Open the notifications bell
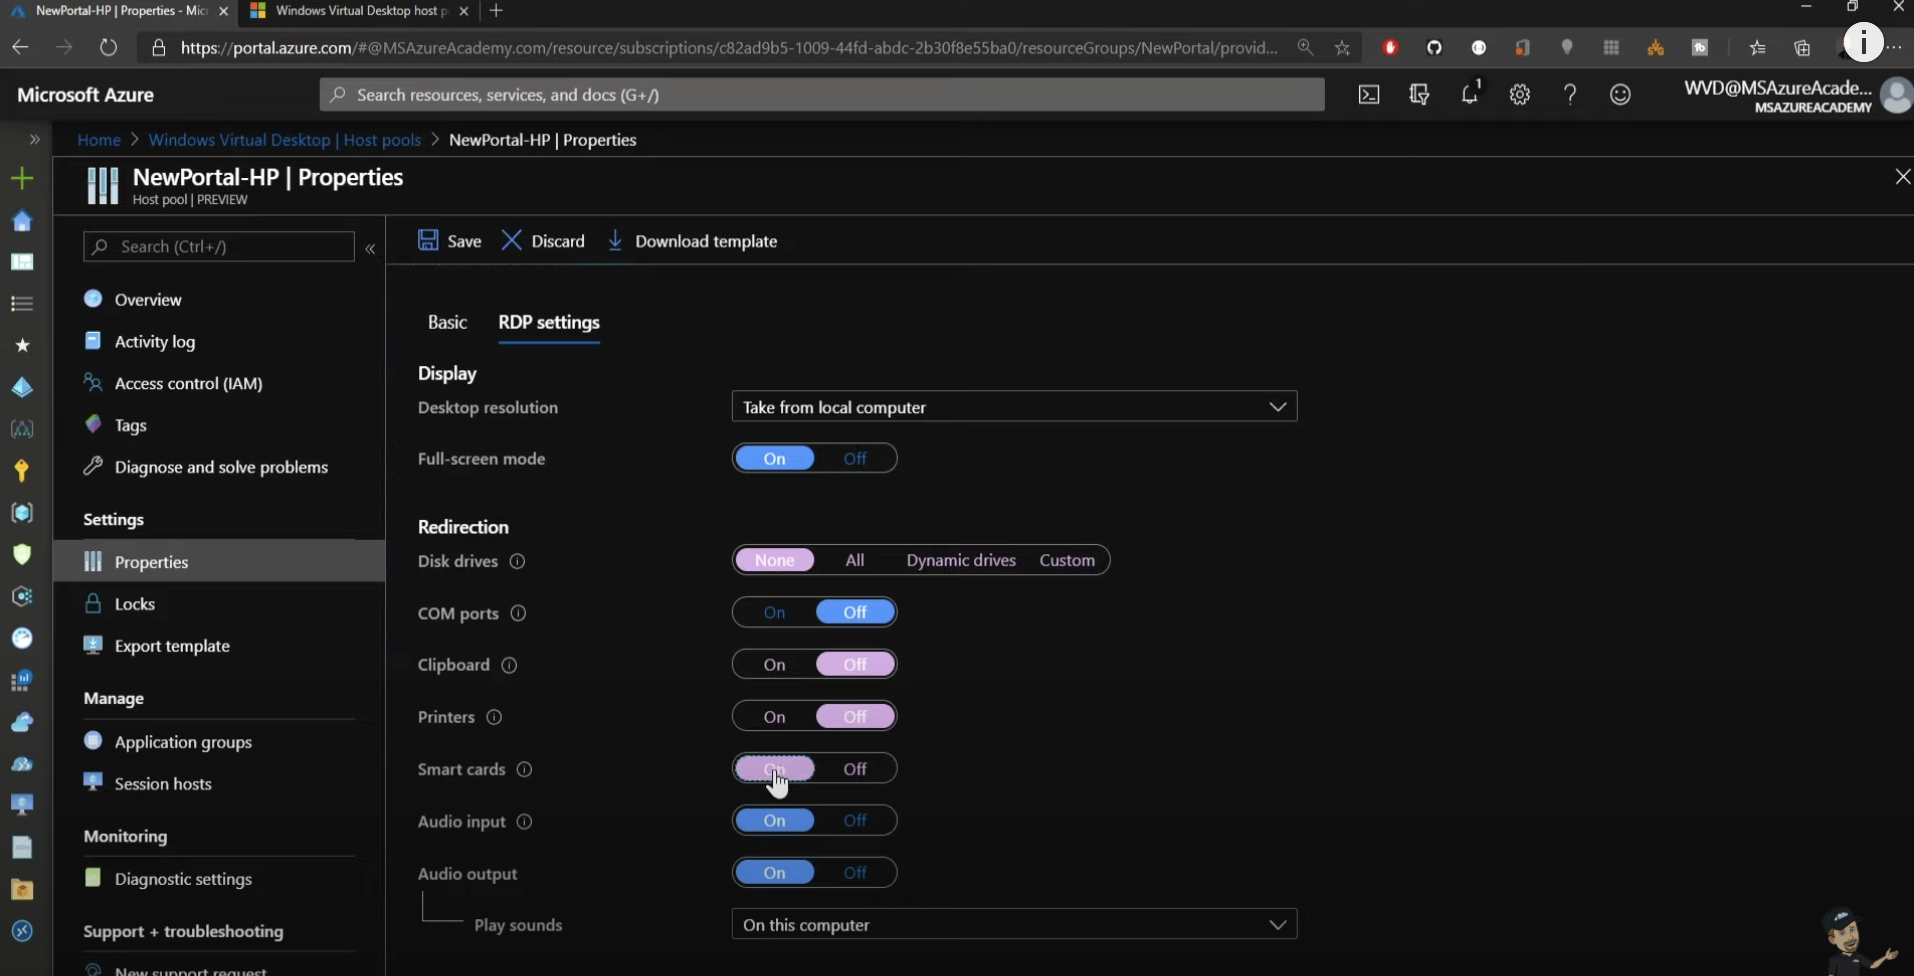Viewport: 1914px width, 976px height. tap(1469, 95)
